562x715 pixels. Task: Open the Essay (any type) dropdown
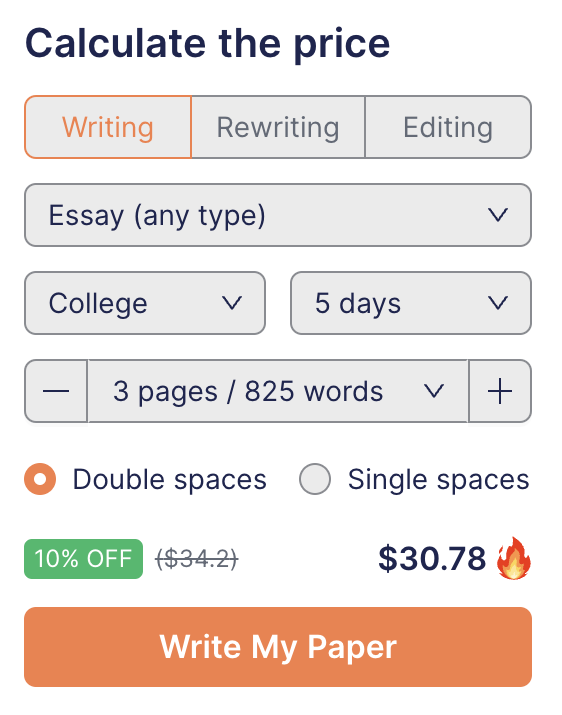[278, 215]
